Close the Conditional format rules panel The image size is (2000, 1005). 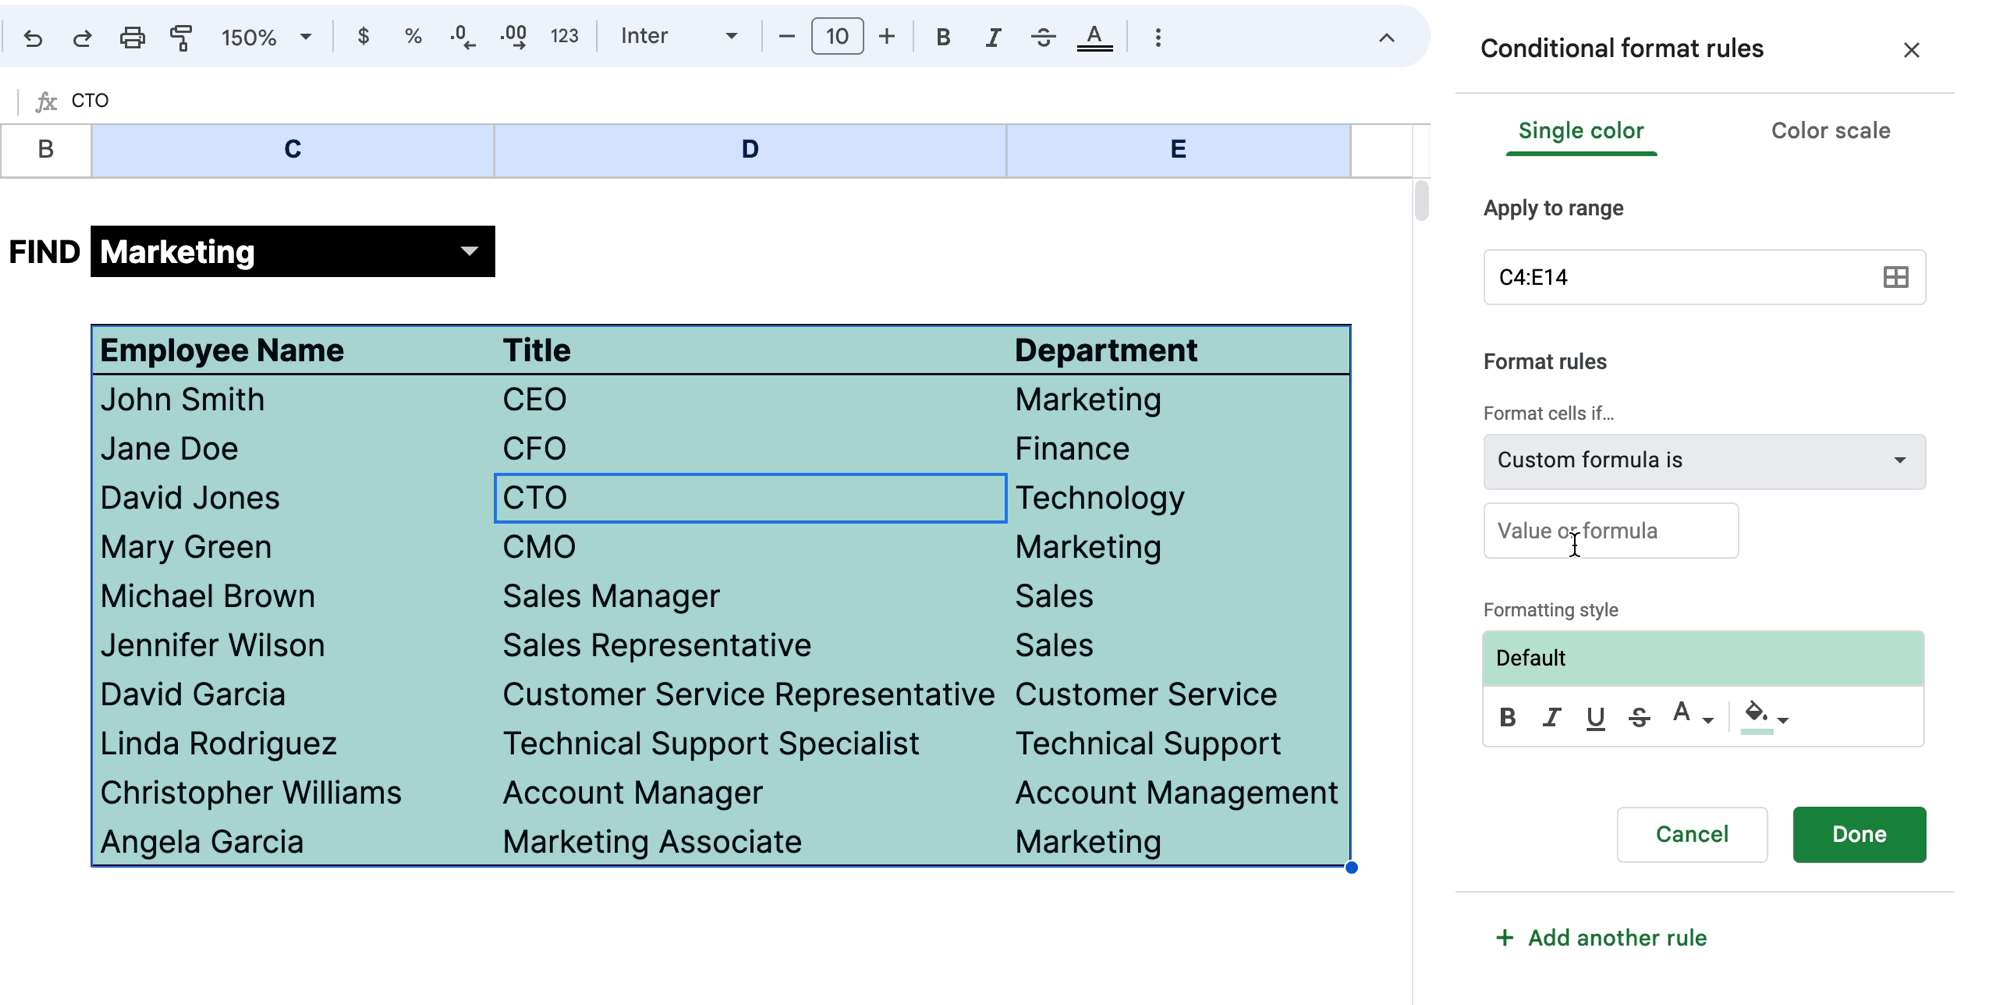click(1911, 50)
